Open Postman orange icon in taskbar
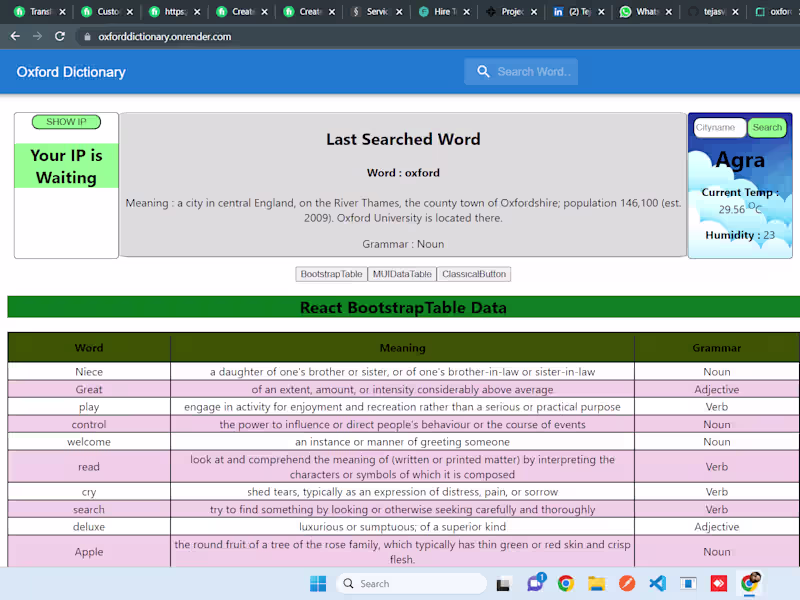 [x=627, y=583]
